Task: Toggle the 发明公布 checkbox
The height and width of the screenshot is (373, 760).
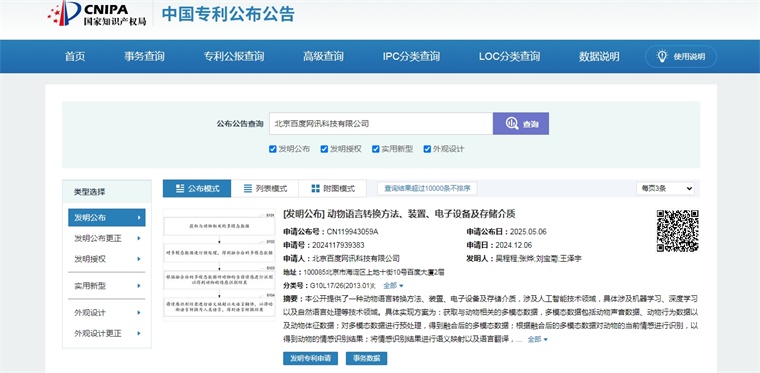Action: pyautogui.click(x=272, y=149)
